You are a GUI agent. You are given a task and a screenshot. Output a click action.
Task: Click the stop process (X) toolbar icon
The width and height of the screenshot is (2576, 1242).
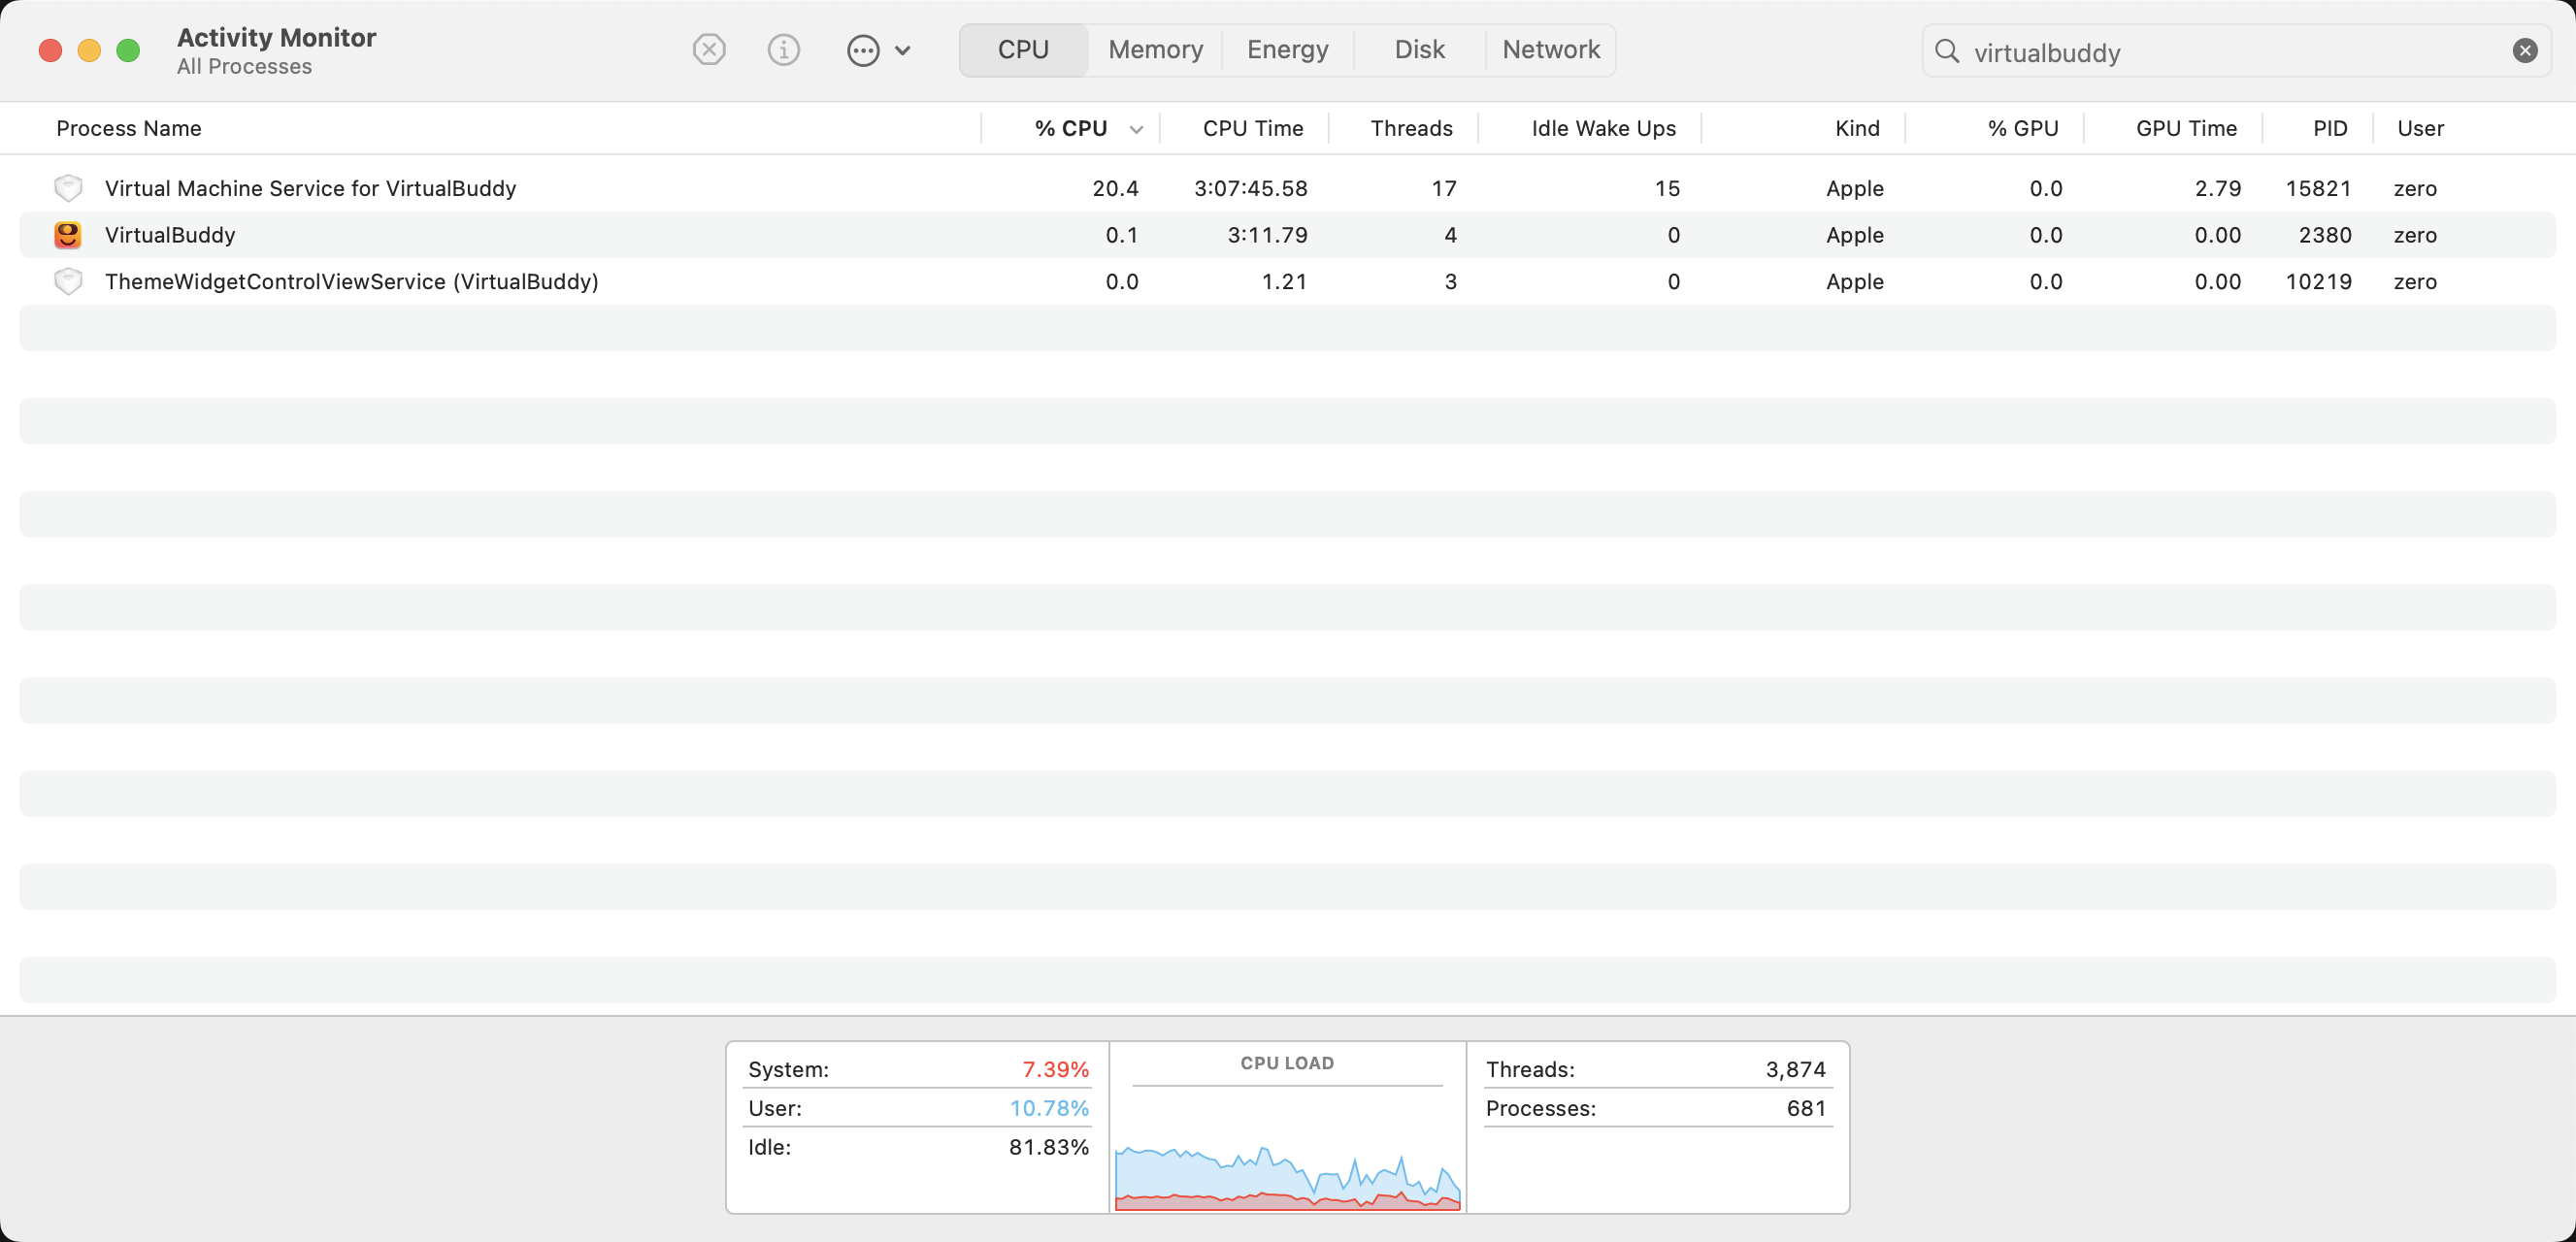pos(709,50)
